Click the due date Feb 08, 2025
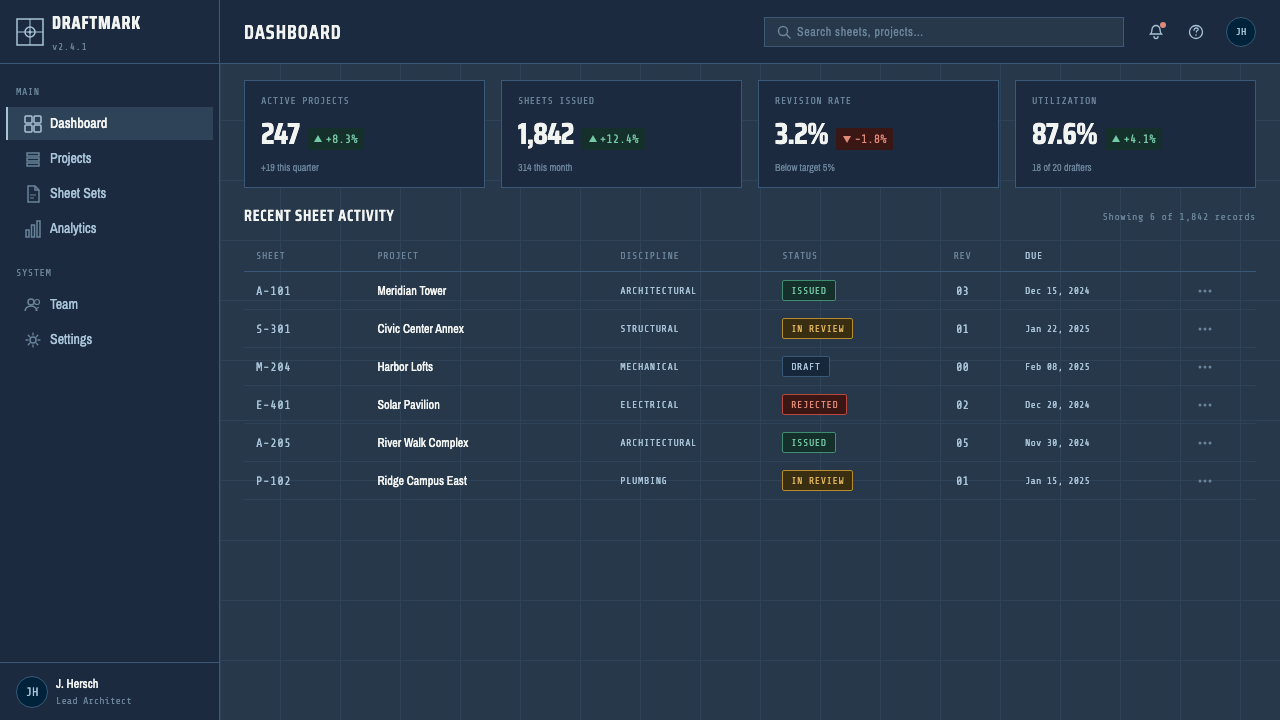The height and width of the screenshot is (720, 1280). coord(1057,367)
